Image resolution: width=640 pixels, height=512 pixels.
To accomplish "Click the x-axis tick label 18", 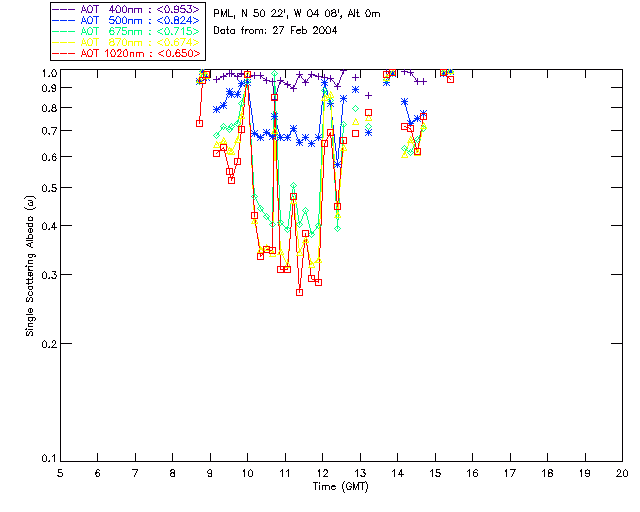I will (x=548, y=473).
